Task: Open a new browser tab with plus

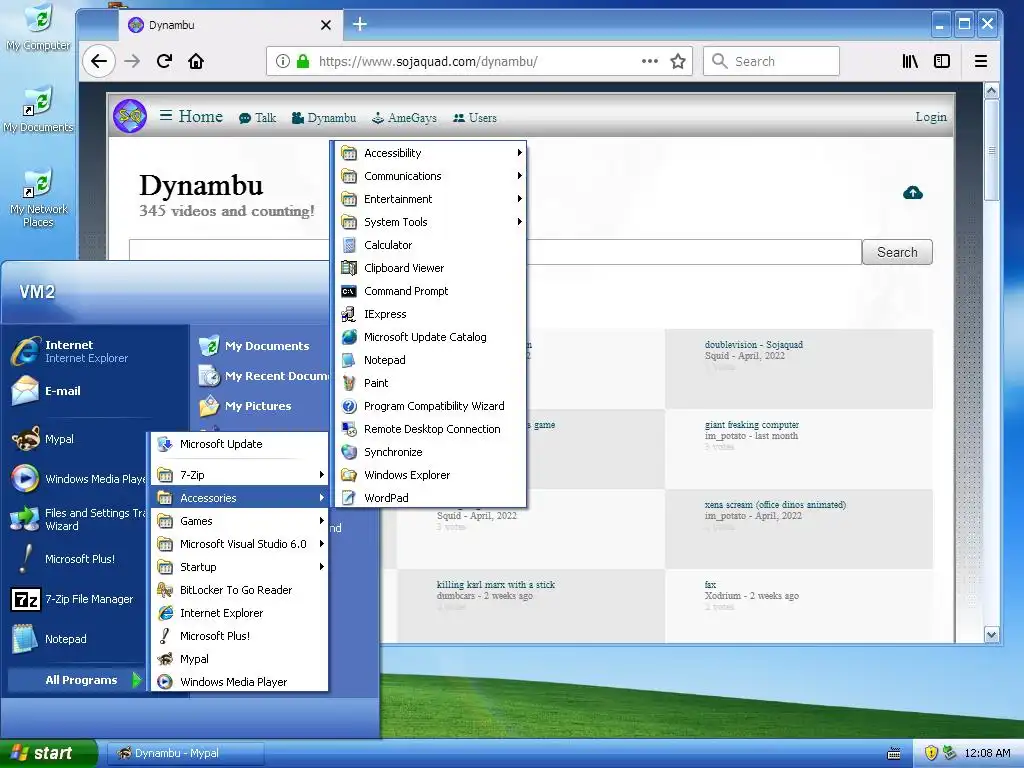Action: pyautogui.click(x=359, y=25)
